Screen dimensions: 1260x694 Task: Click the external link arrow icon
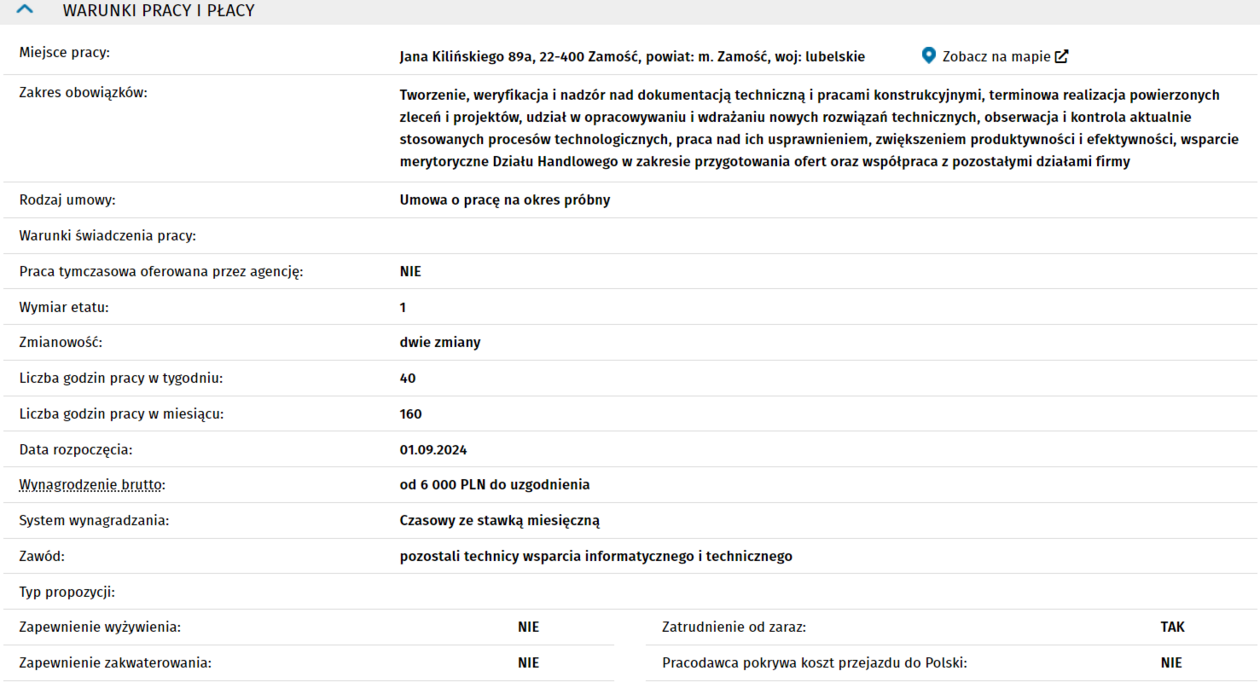coord(1062,57)
